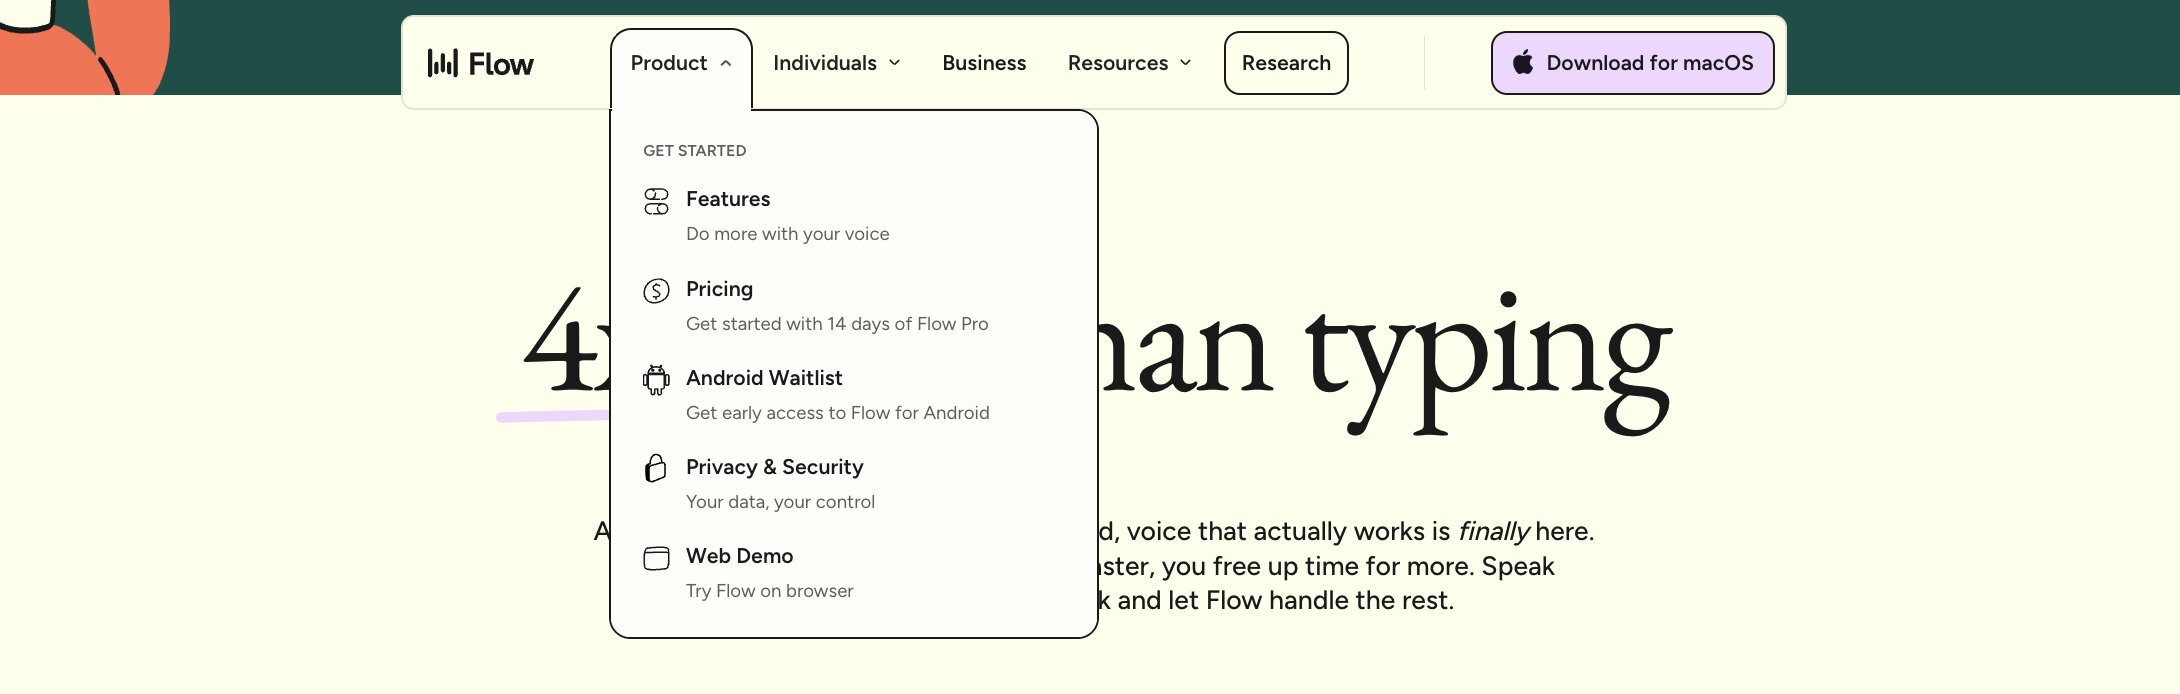2180x694 pixels.
Task: Click 'Do more with your voice' text
Action: pos(787,234)
